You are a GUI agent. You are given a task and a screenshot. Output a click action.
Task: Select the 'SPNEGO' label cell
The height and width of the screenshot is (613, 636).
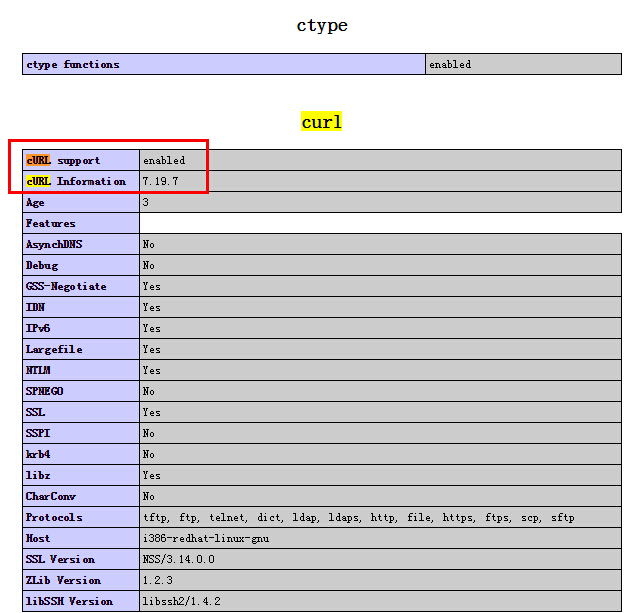81,391
